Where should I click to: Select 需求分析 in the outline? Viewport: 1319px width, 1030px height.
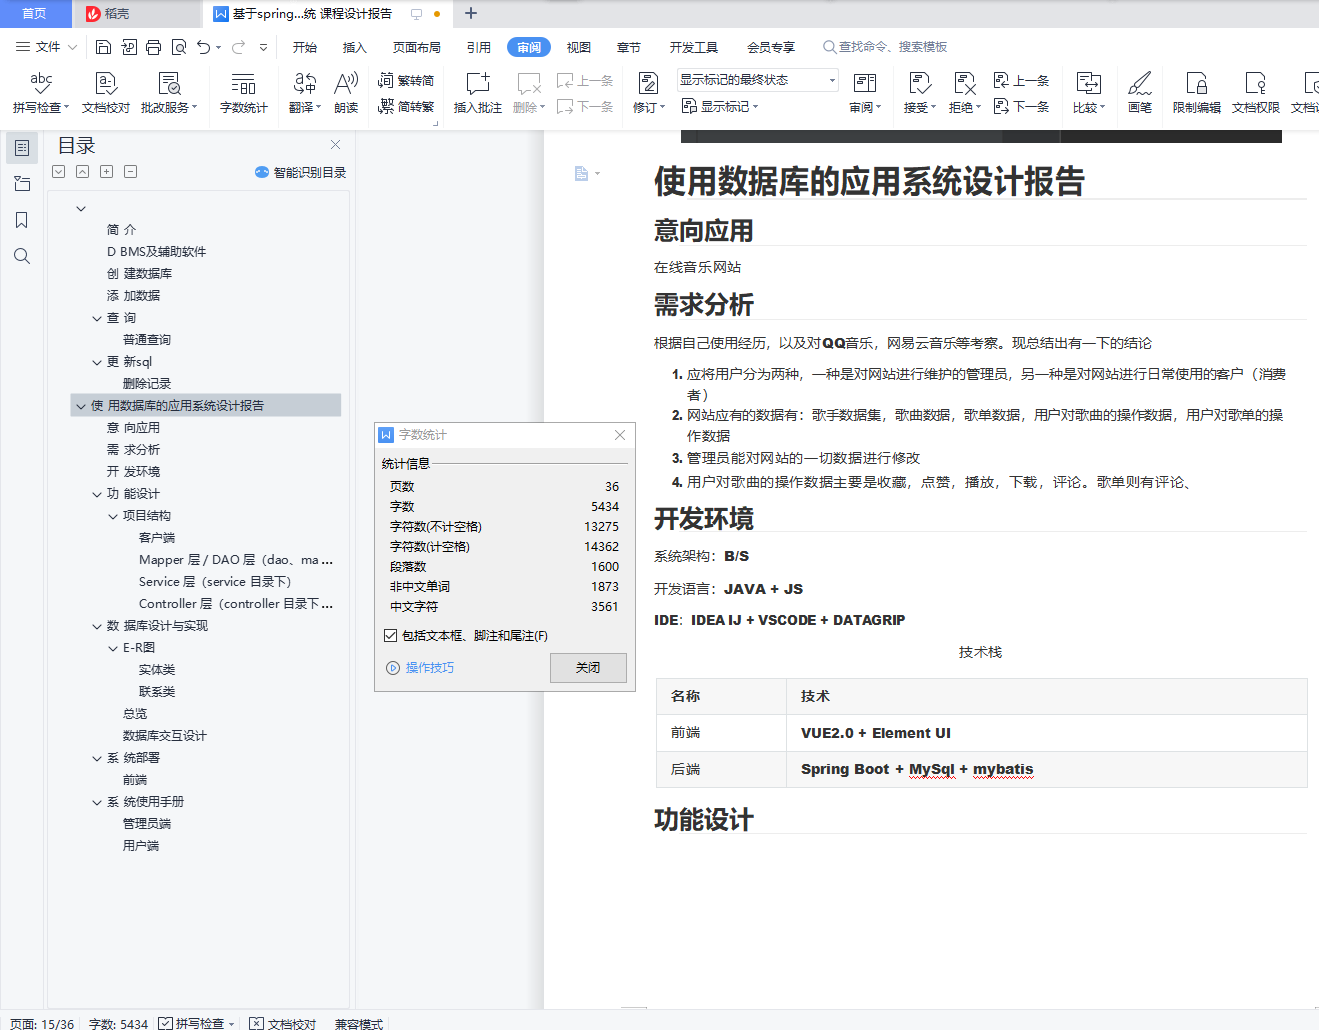tap(133, 450)
